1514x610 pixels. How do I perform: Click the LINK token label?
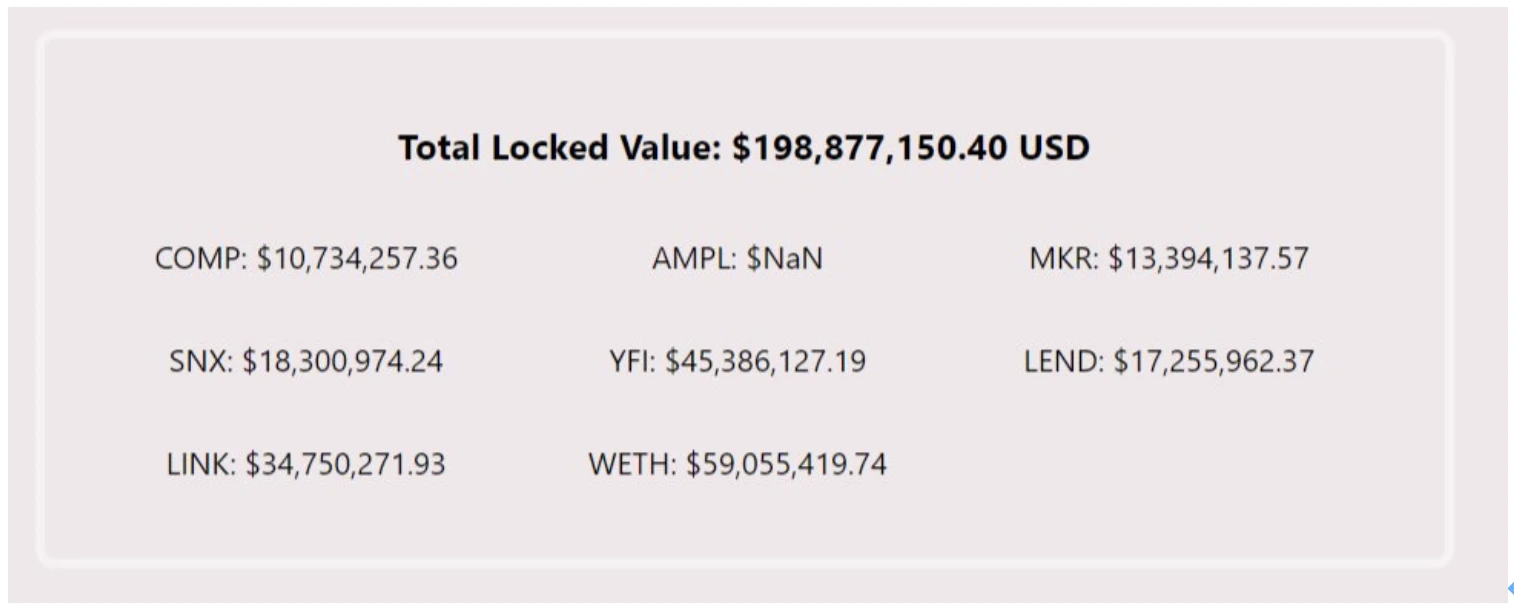click(x=202, y=464)
